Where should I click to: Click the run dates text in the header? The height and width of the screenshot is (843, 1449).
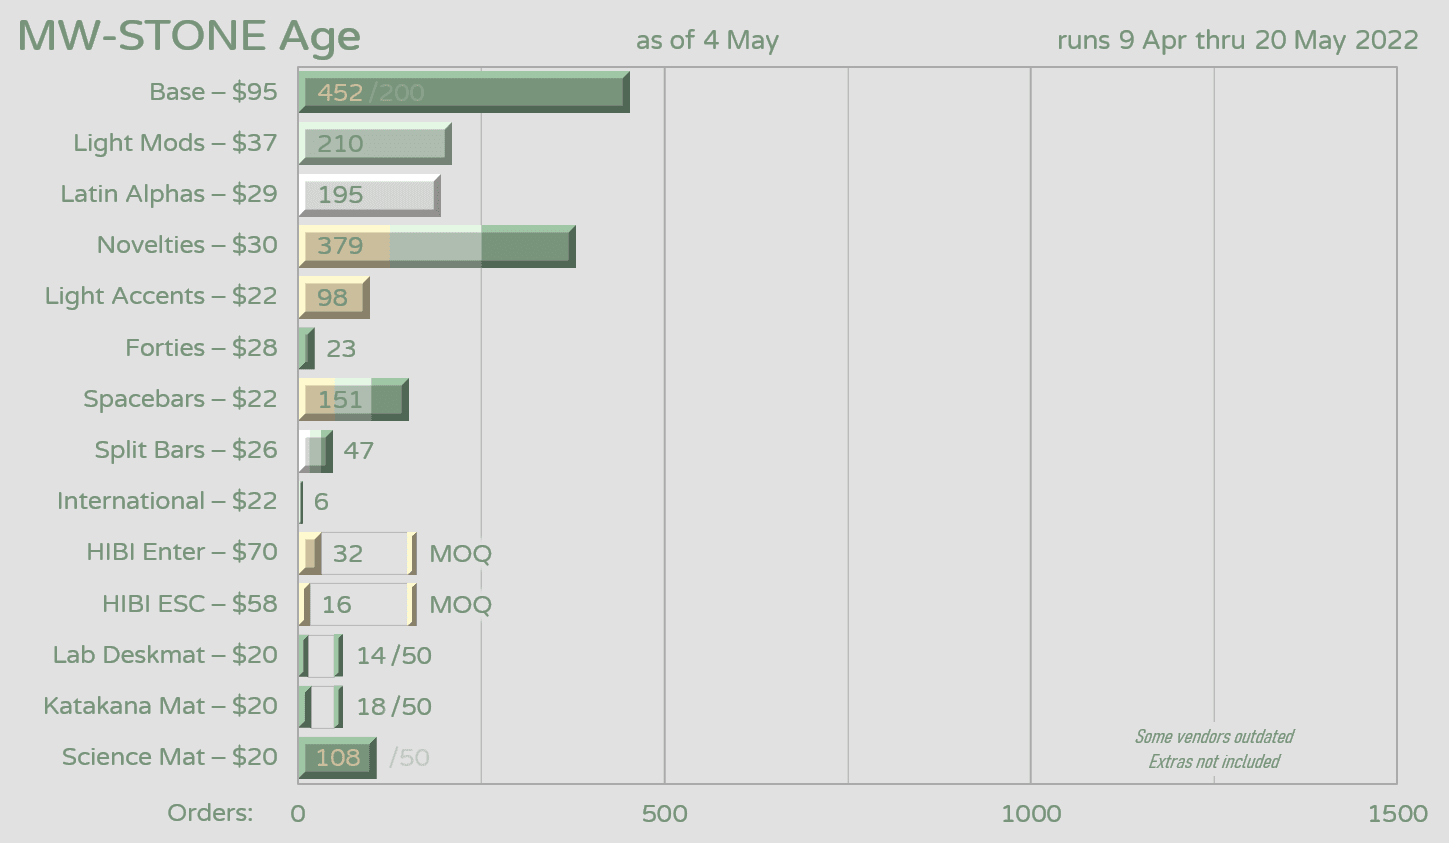[x=1237, y=41]
